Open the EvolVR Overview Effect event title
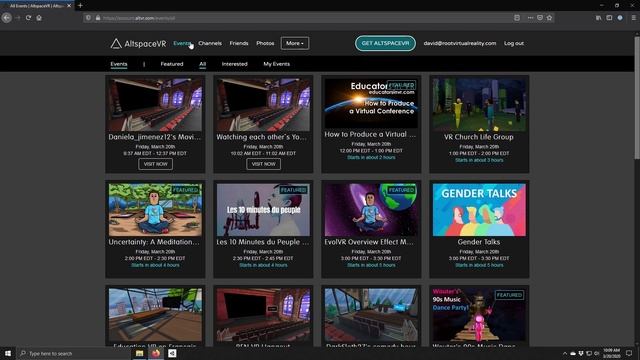The height and width of the screenshot is (360, 640). click(x=369, y=242)
